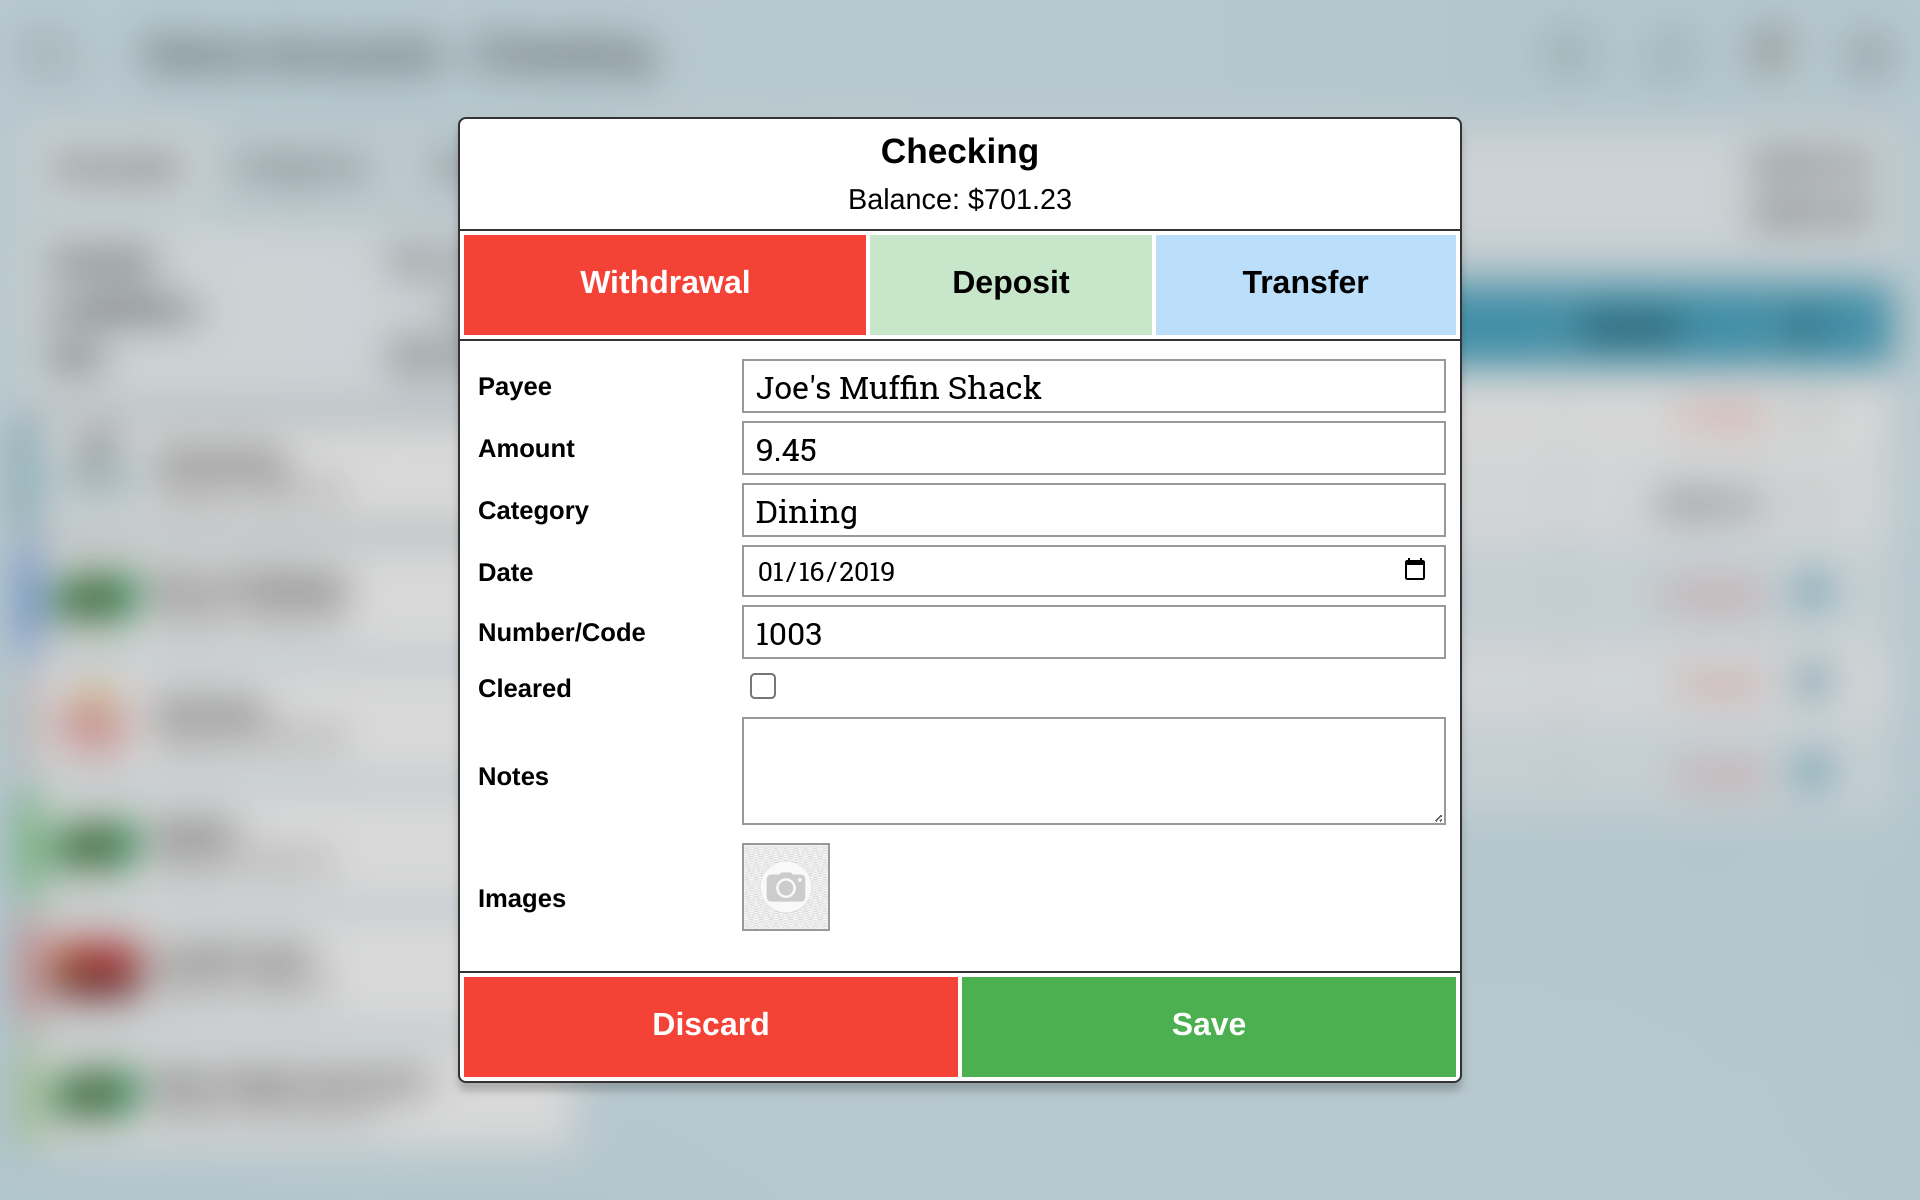
Task: Select the year 2019 in date field
Action: tap(866, 572)
